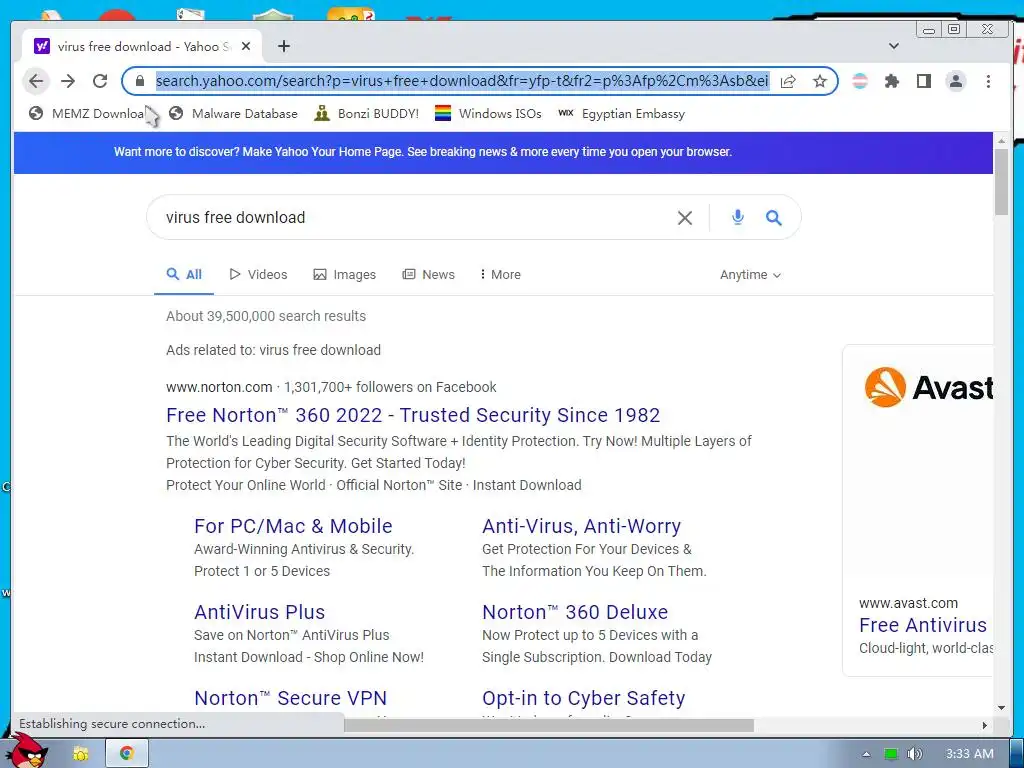
Task: Open the striped flag extension icon
Action: pyautogui.click(x=860, y=81)
